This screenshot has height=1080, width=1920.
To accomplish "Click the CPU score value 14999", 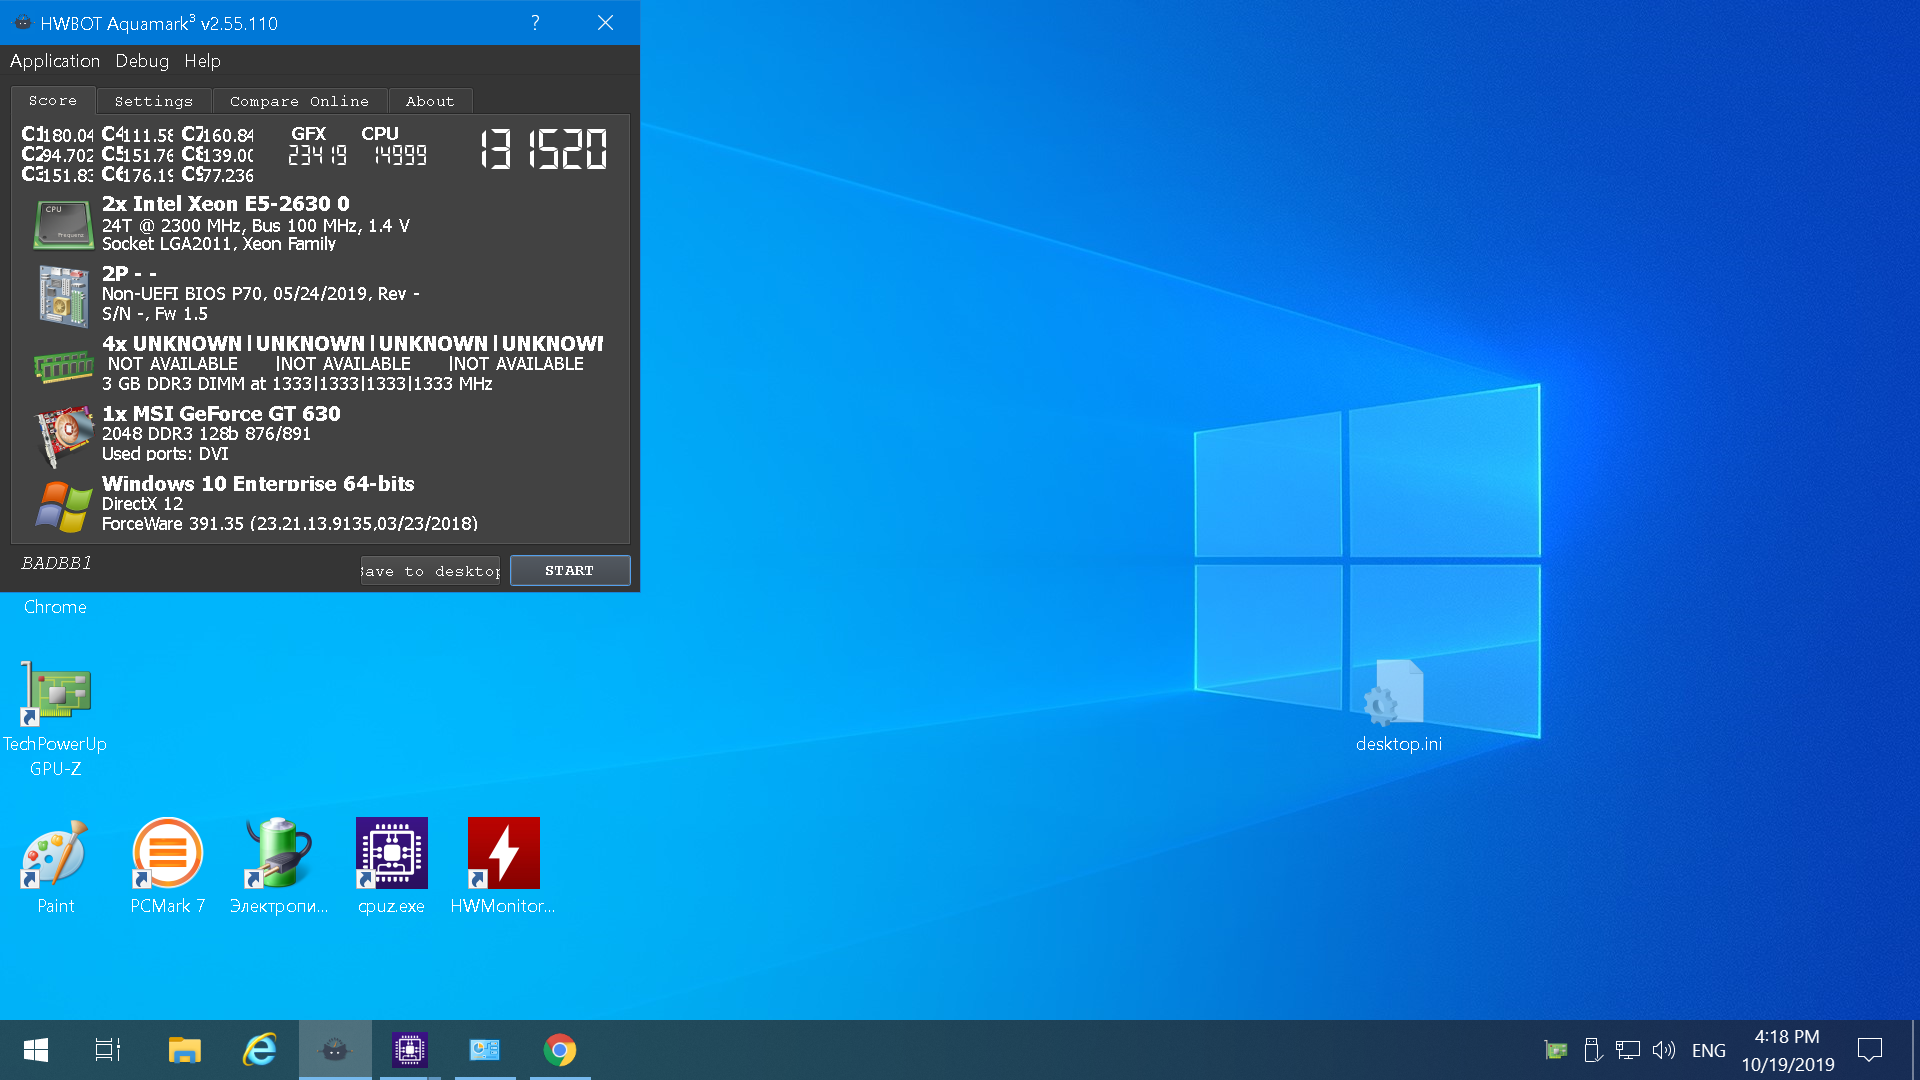I will [400, 155].
